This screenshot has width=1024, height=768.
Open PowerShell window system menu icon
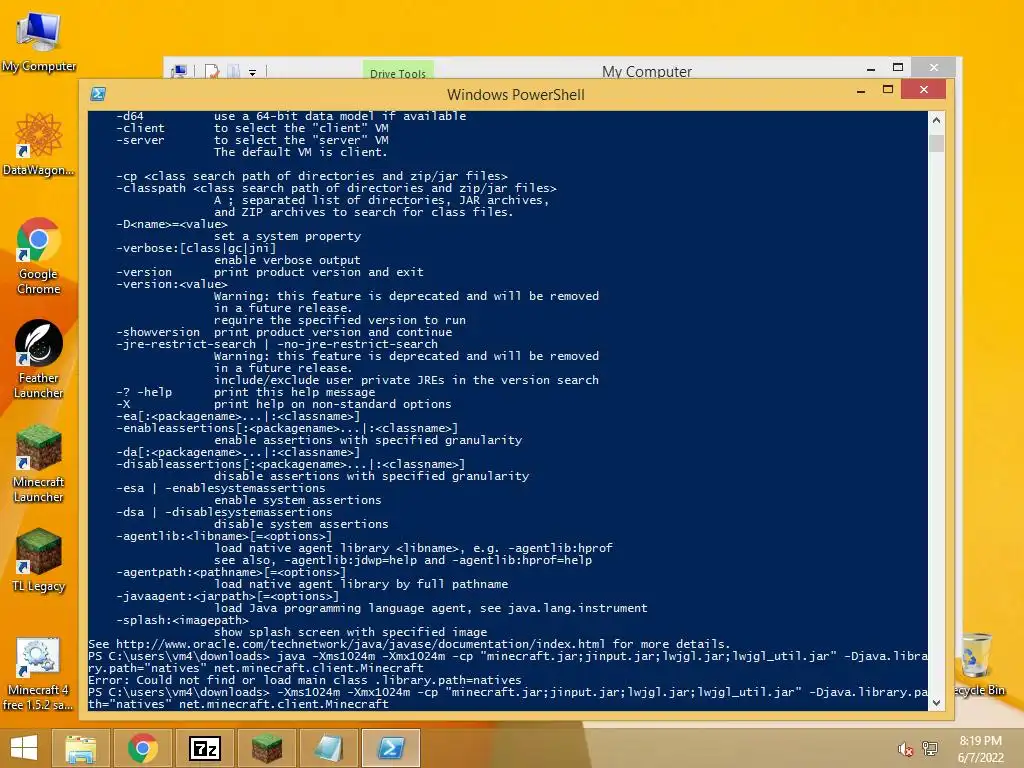[98, 93]
